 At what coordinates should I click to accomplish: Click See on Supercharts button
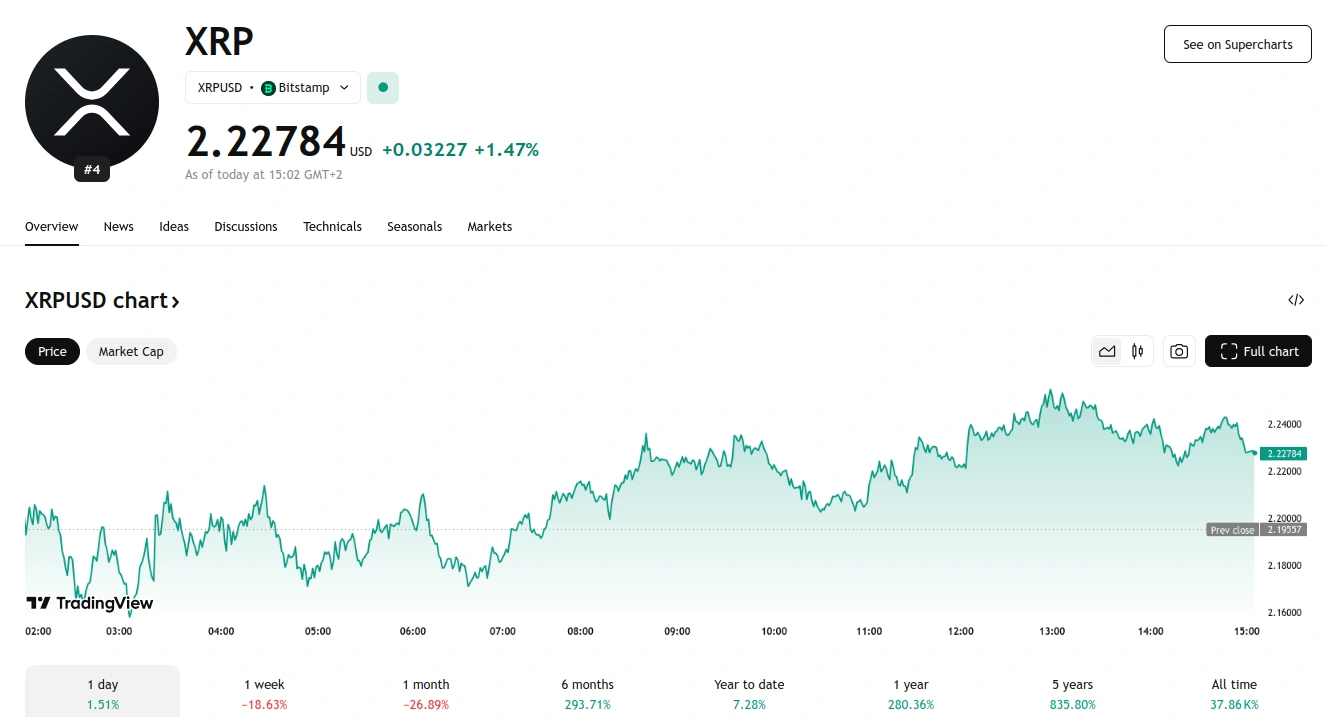(1237, 44)
